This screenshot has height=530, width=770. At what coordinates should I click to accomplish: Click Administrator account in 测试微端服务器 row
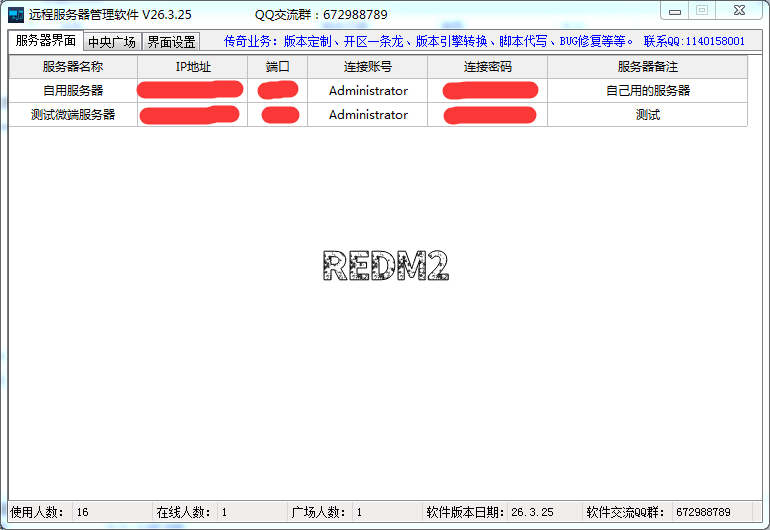(x=368, y=115)
